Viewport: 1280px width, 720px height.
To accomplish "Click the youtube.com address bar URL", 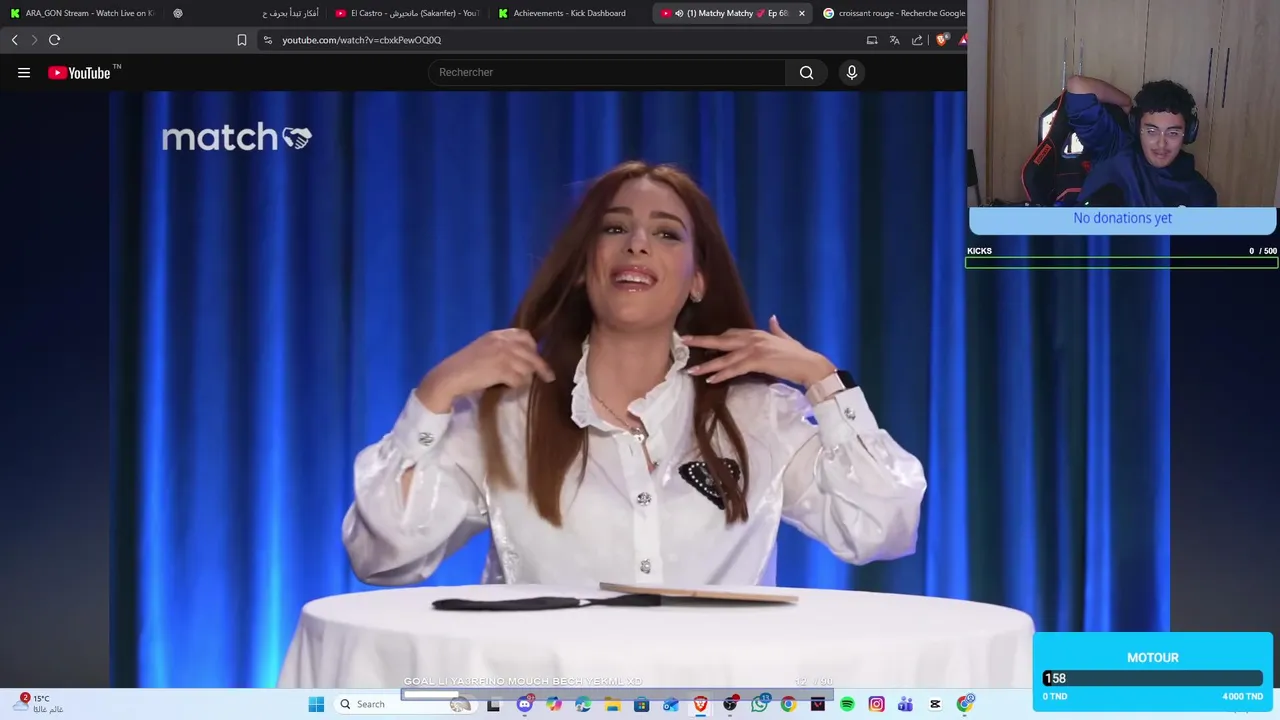I will tap(361, 40).
